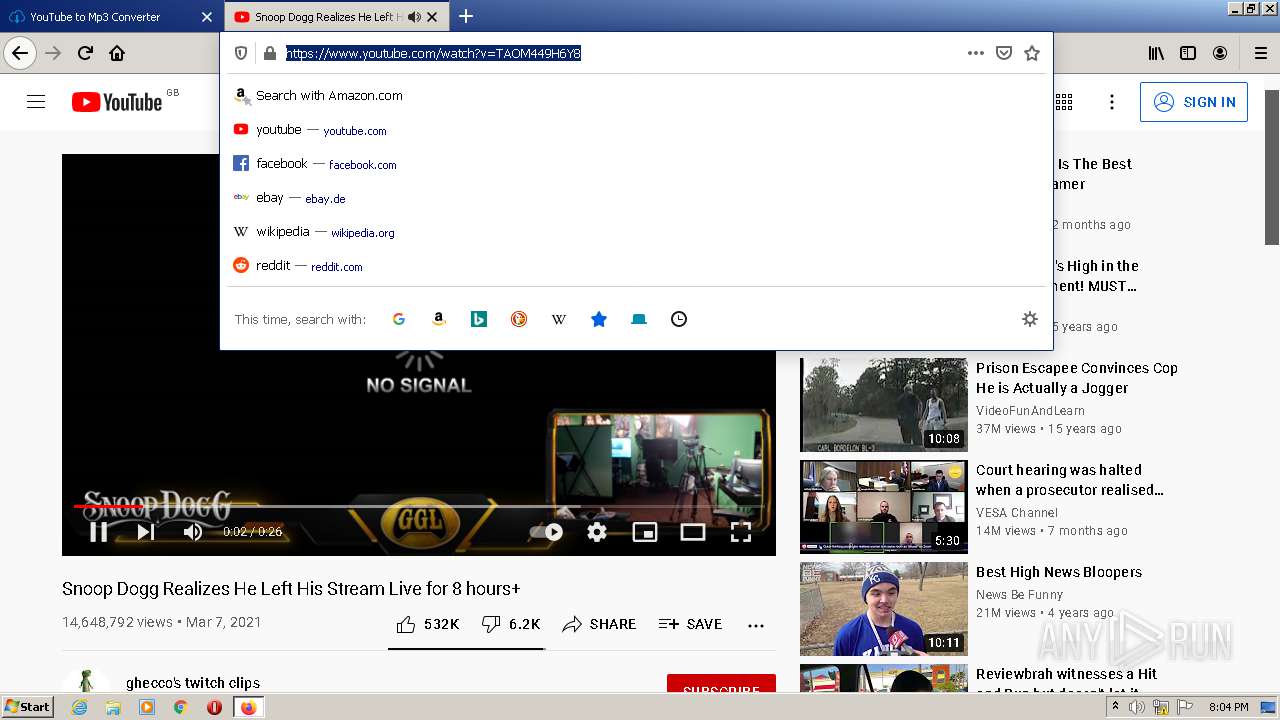
Task: Open video player settings gear
Action: tap(597, 532)
